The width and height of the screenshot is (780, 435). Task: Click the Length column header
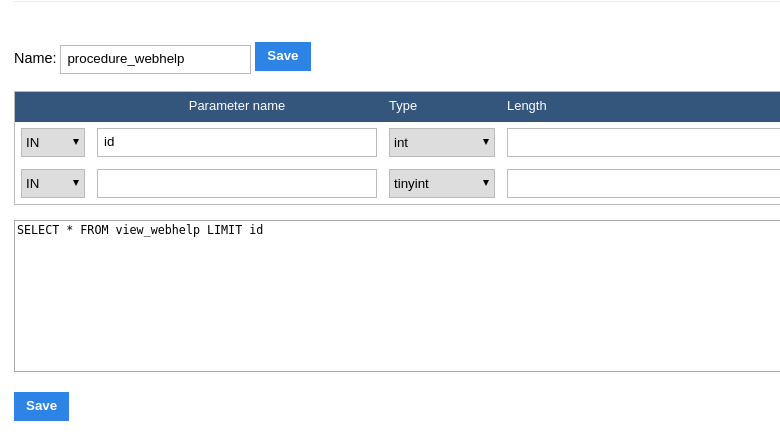point(526,106)
